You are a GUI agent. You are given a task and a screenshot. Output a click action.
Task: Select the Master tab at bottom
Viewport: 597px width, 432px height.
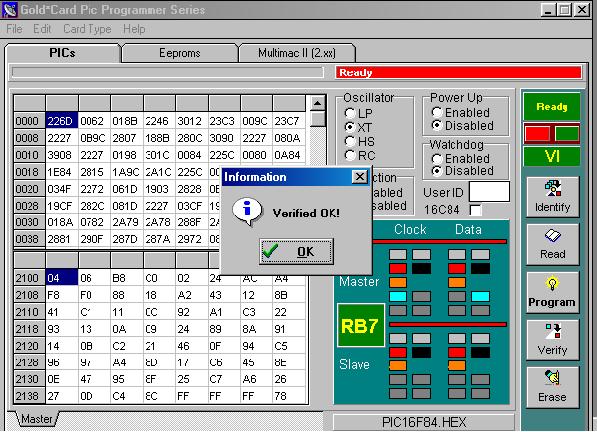click(37, 419)
